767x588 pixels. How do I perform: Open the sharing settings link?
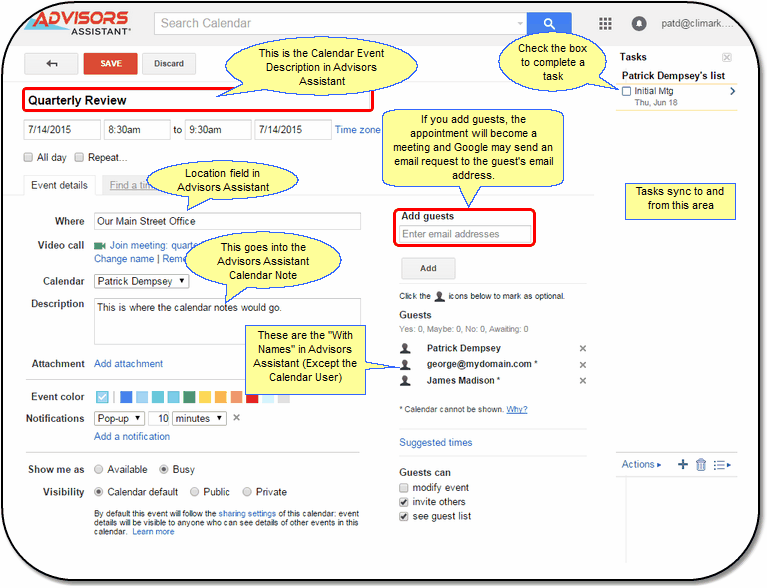247,513
